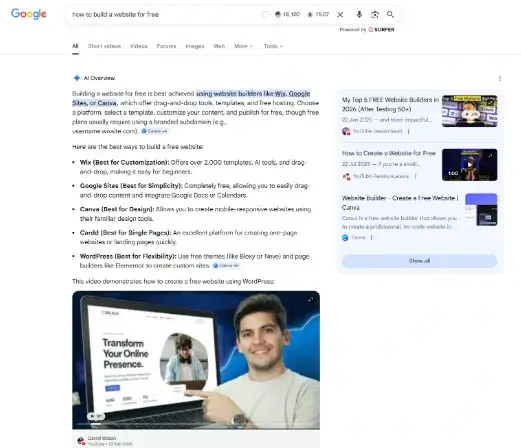Click the AI Overview sparkle icon
521x448 pixels.
77,78
